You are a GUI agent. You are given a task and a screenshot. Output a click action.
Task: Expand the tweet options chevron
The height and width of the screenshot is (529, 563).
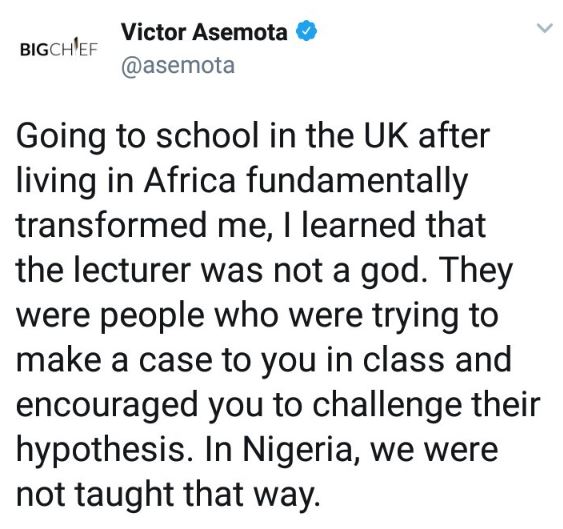(x=545, y=28)
